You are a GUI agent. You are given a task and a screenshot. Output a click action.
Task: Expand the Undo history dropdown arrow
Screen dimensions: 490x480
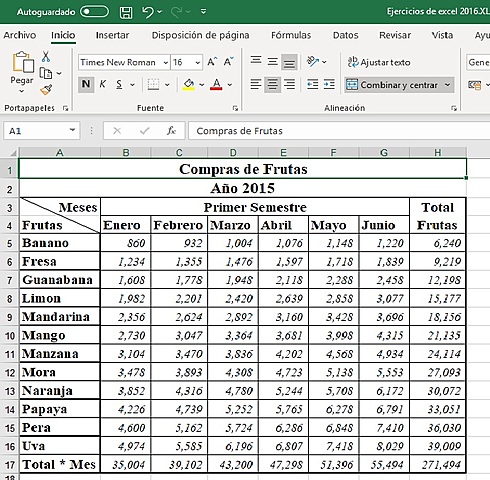coord(159,12)
